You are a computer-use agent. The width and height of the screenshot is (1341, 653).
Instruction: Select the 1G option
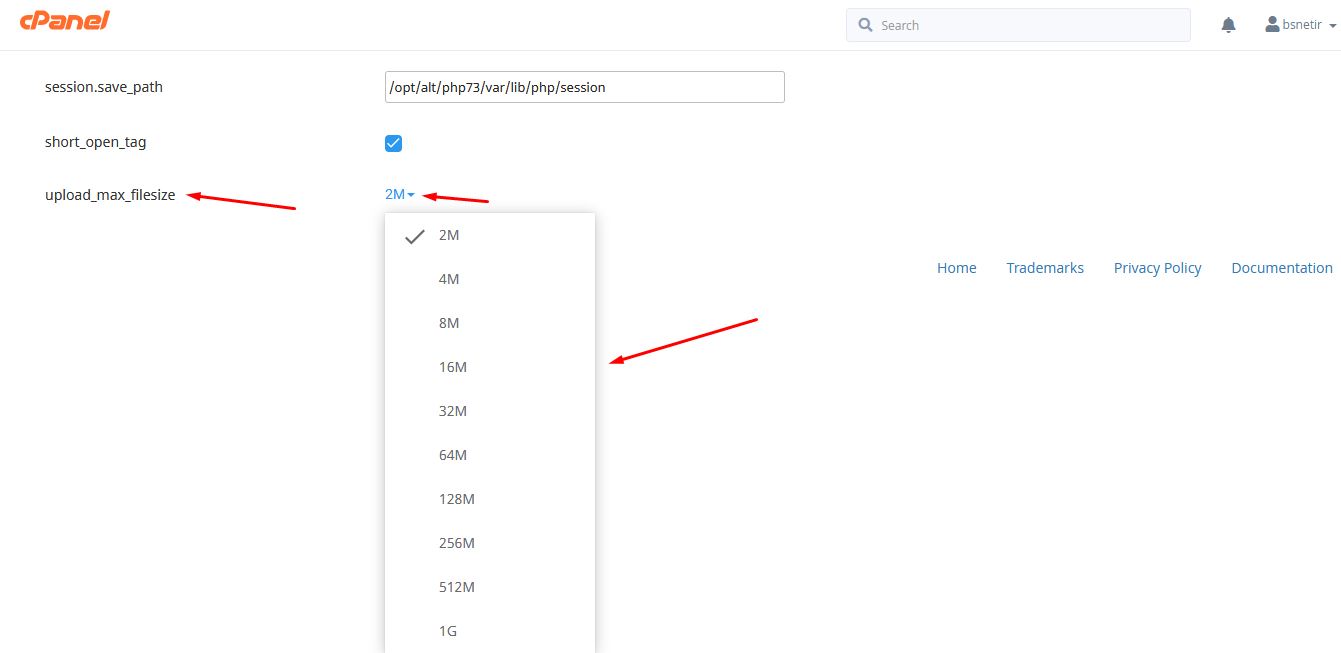(490, 631)
